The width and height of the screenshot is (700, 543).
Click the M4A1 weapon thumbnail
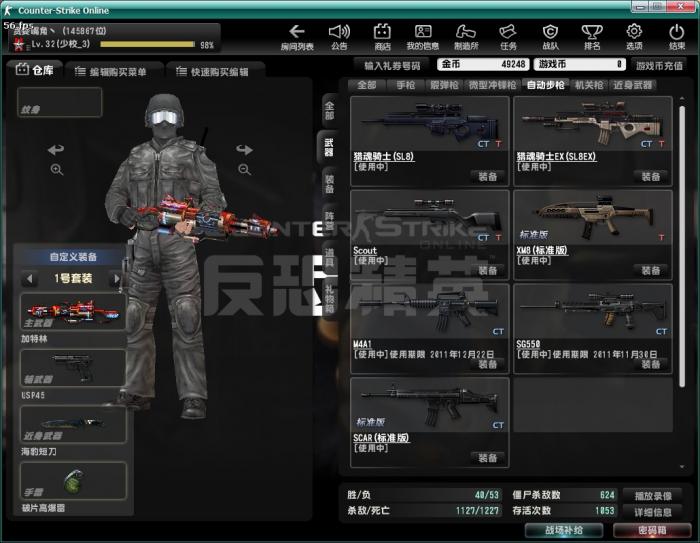pyautogui.click(x=430, y=312)
